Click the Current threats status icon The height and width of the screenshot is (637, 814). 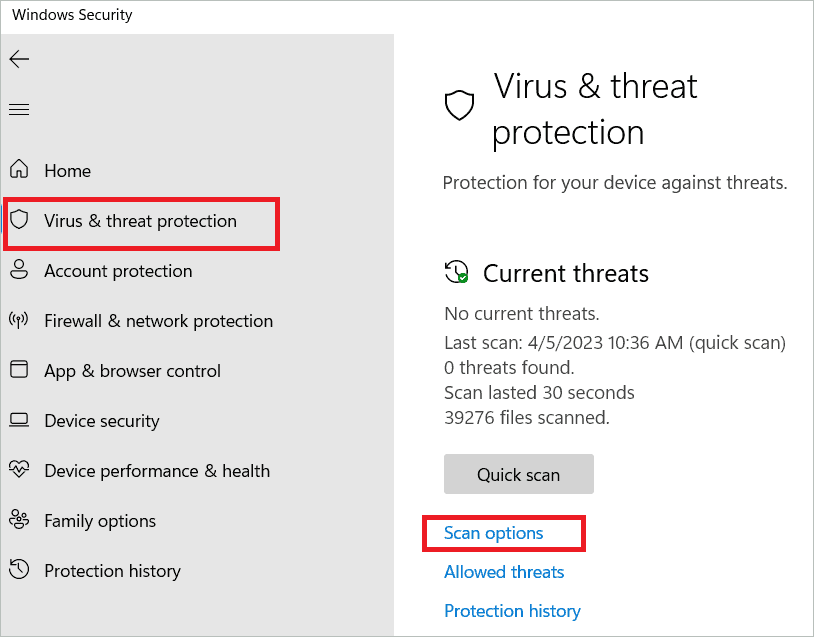pos(457,273)
